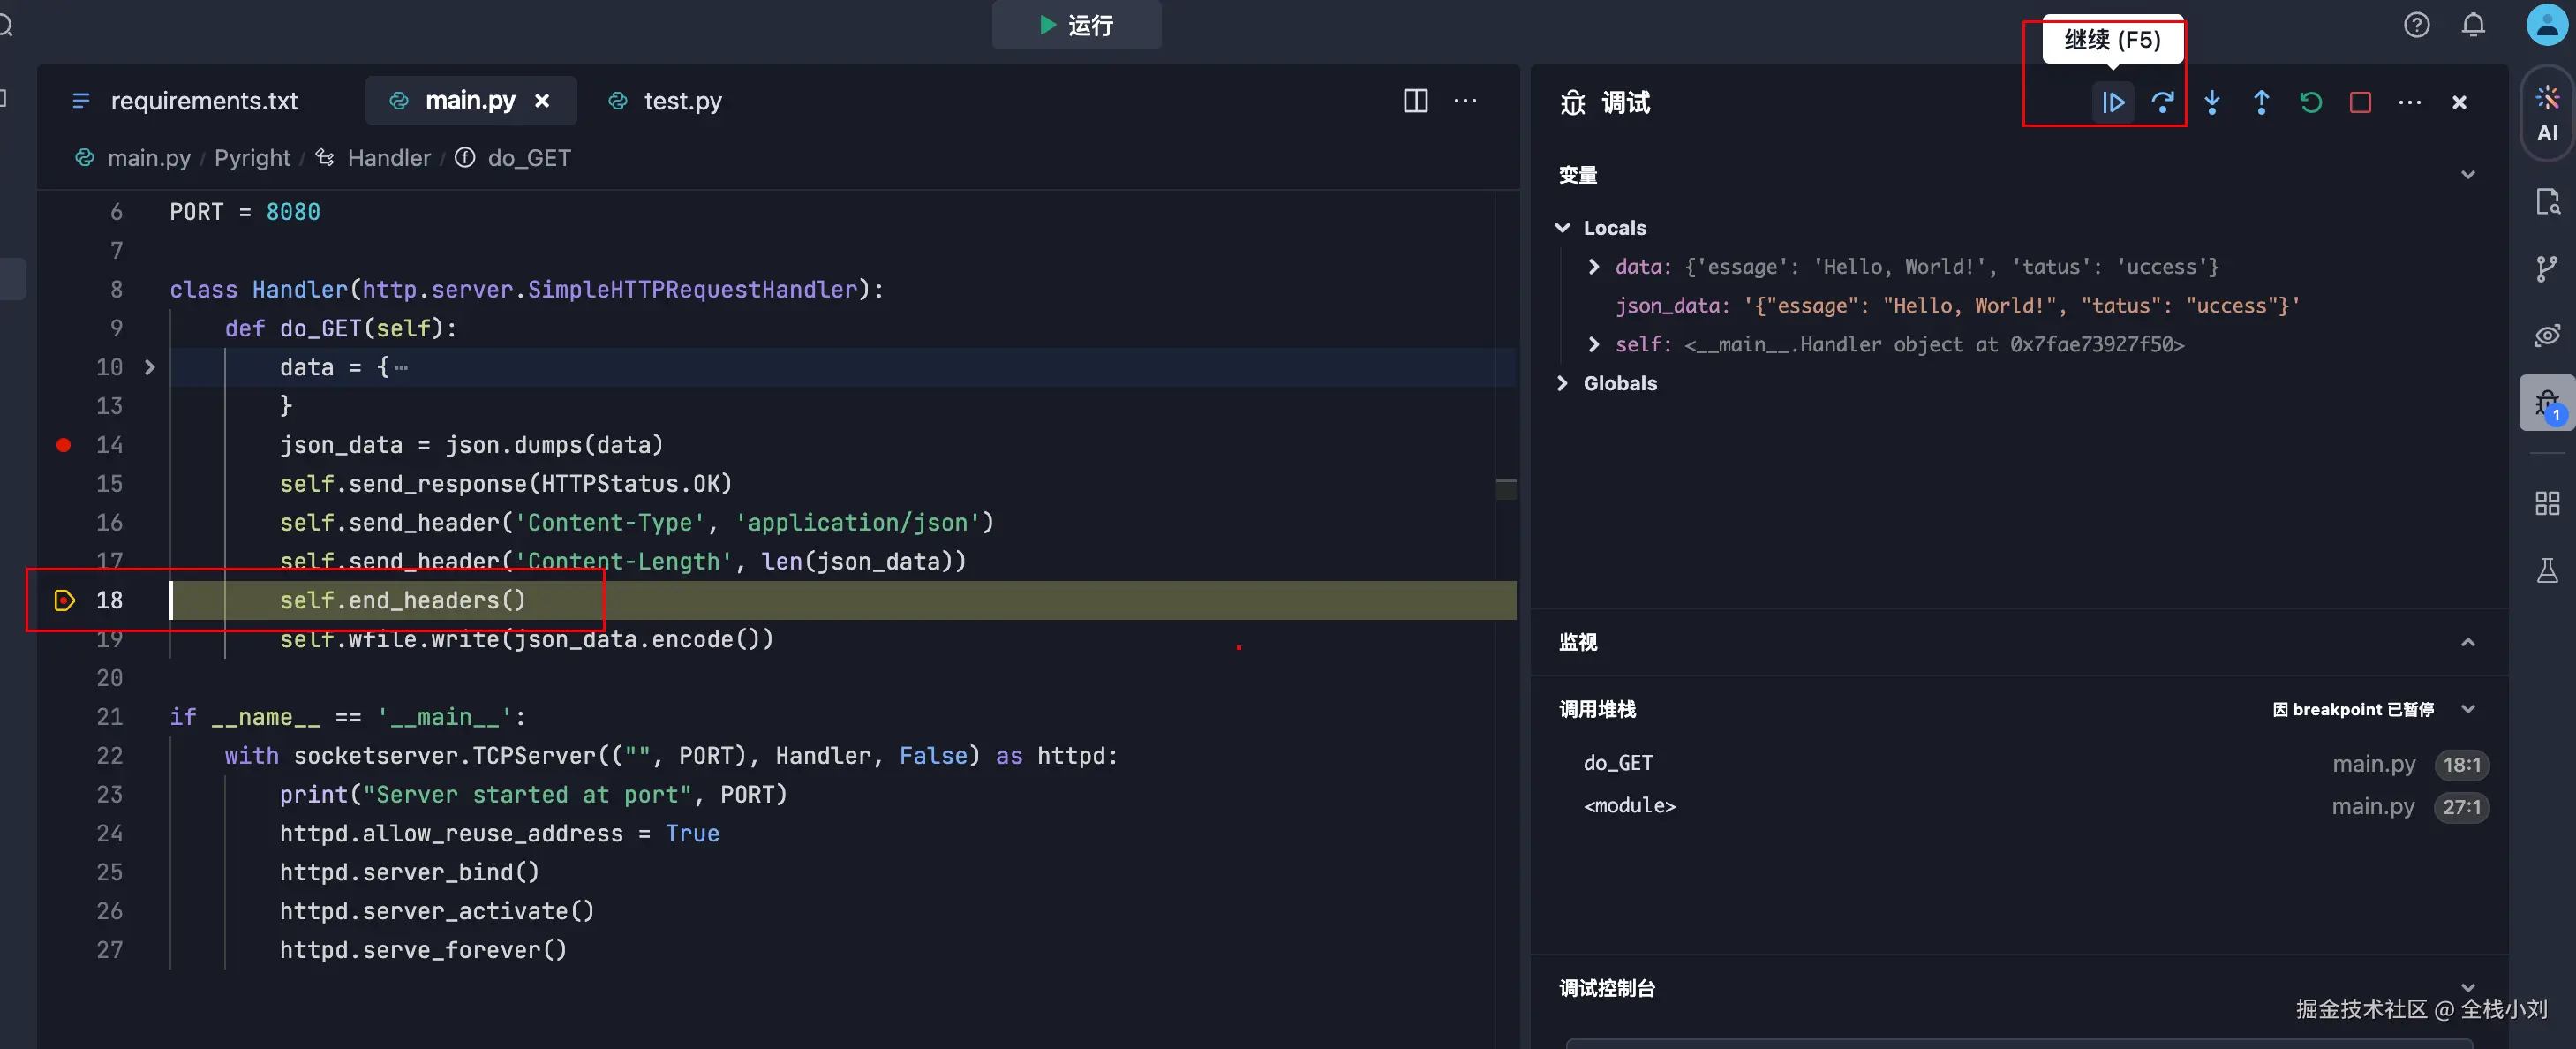Restart the debug session

tap(2310, 102)
